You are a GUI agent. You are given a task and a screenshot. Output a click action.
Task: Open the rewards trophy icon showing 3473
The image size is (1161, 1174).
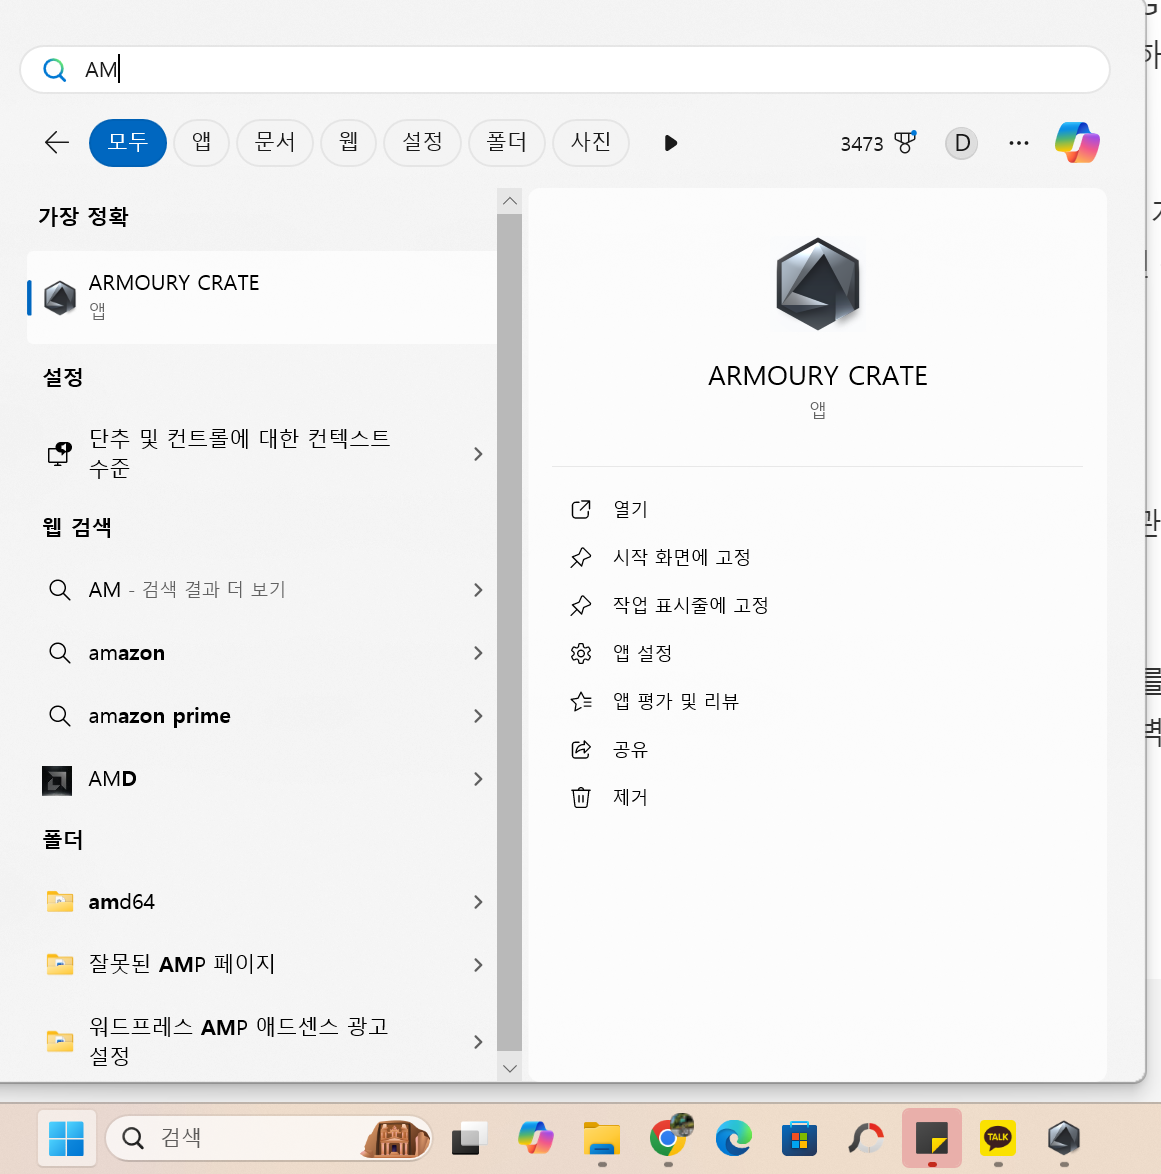(906, 142)
